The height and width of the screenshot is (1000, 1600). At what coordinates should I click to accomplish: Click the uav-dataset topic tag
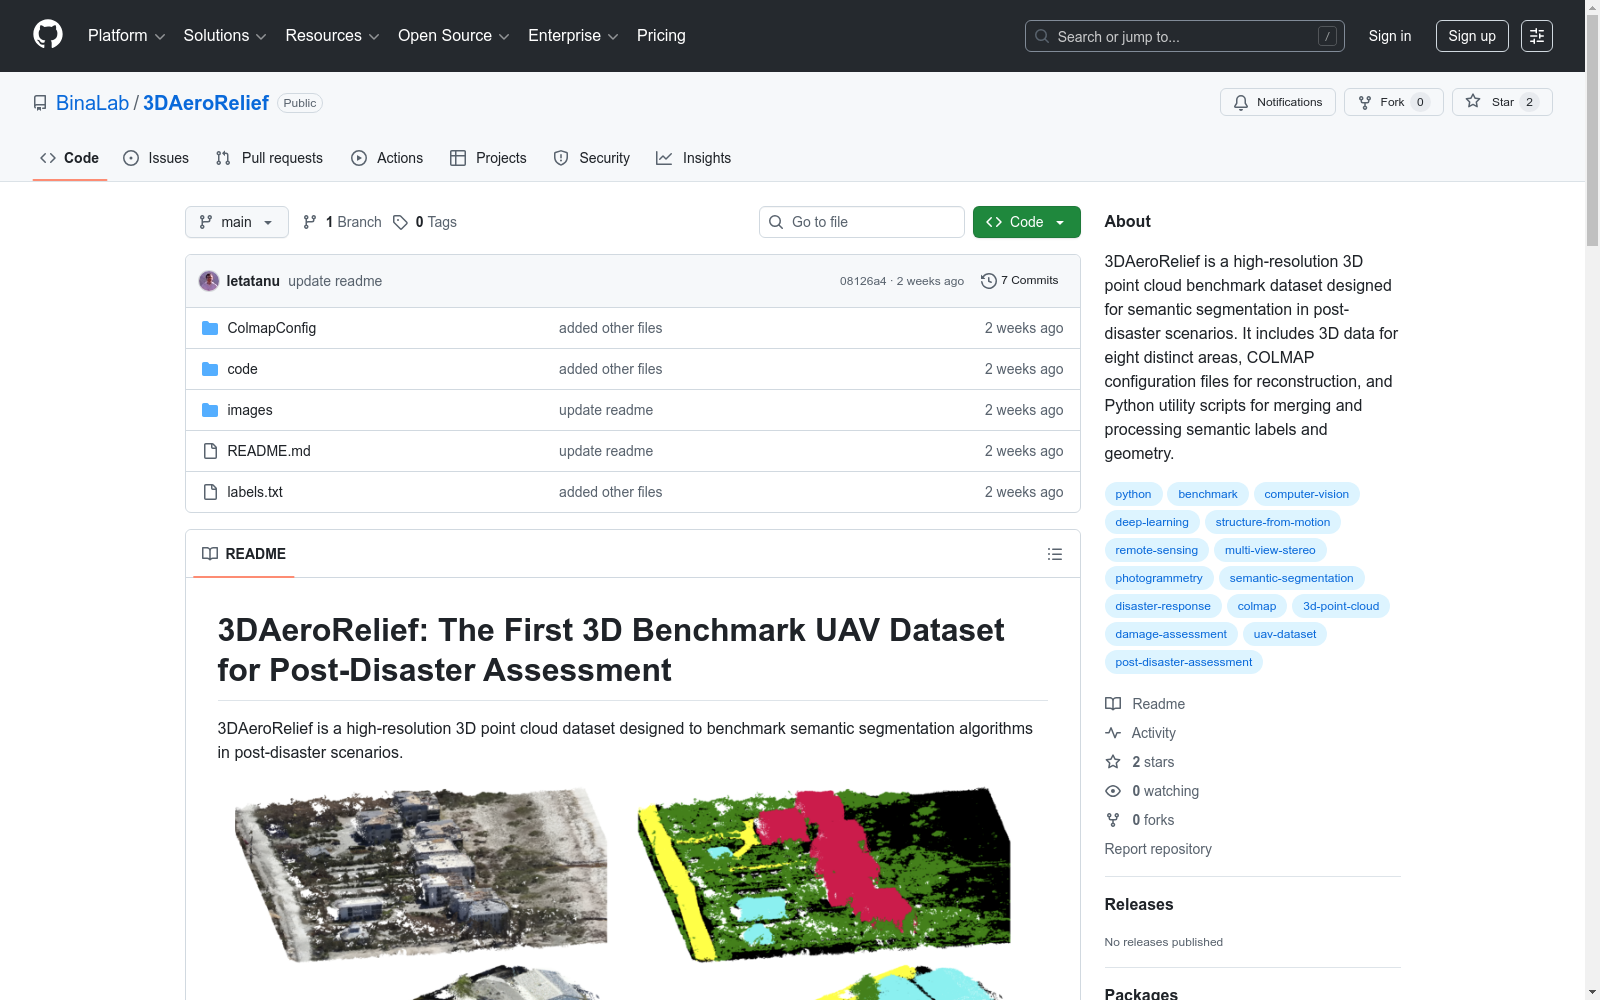1285,634
